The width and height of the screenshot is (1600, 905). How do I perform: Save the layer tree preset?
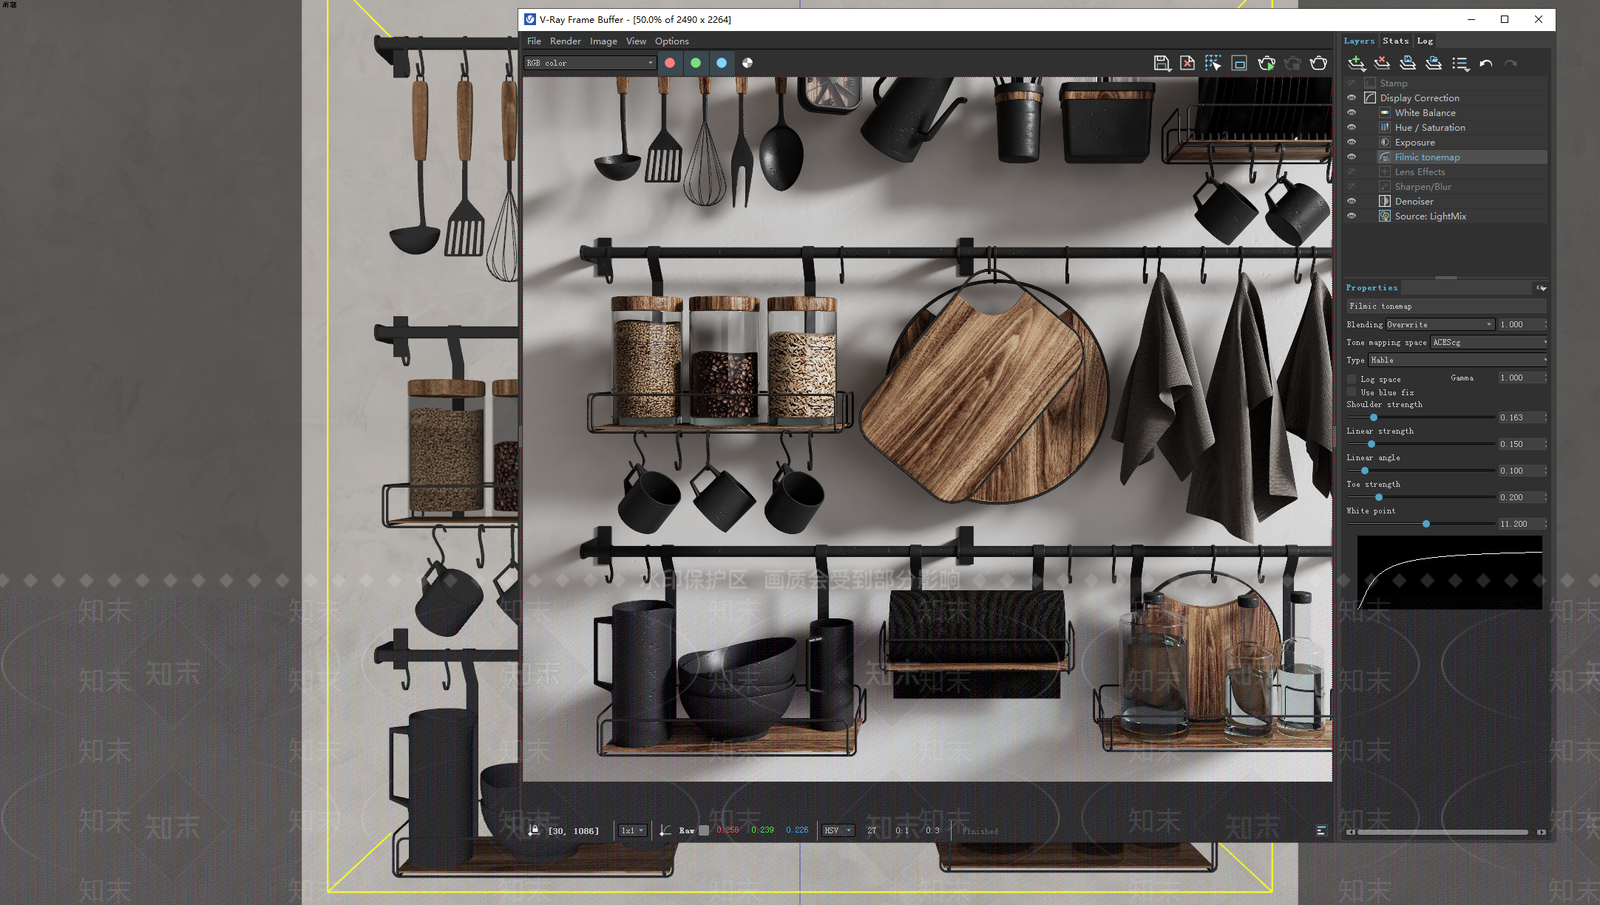pyautogui.click(x=1408, y=63)
